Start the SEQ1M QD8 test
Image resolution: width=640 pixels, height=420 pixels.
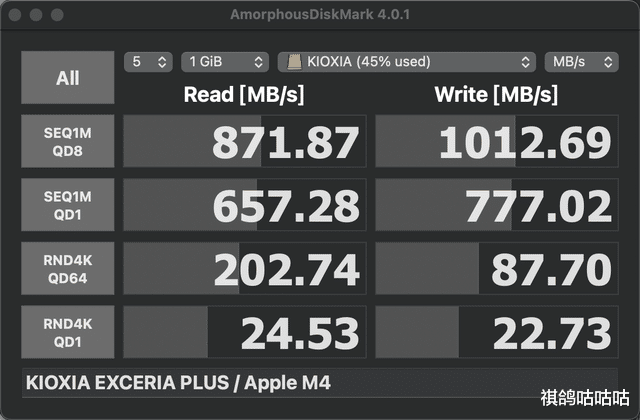click(x=68, y=141)
